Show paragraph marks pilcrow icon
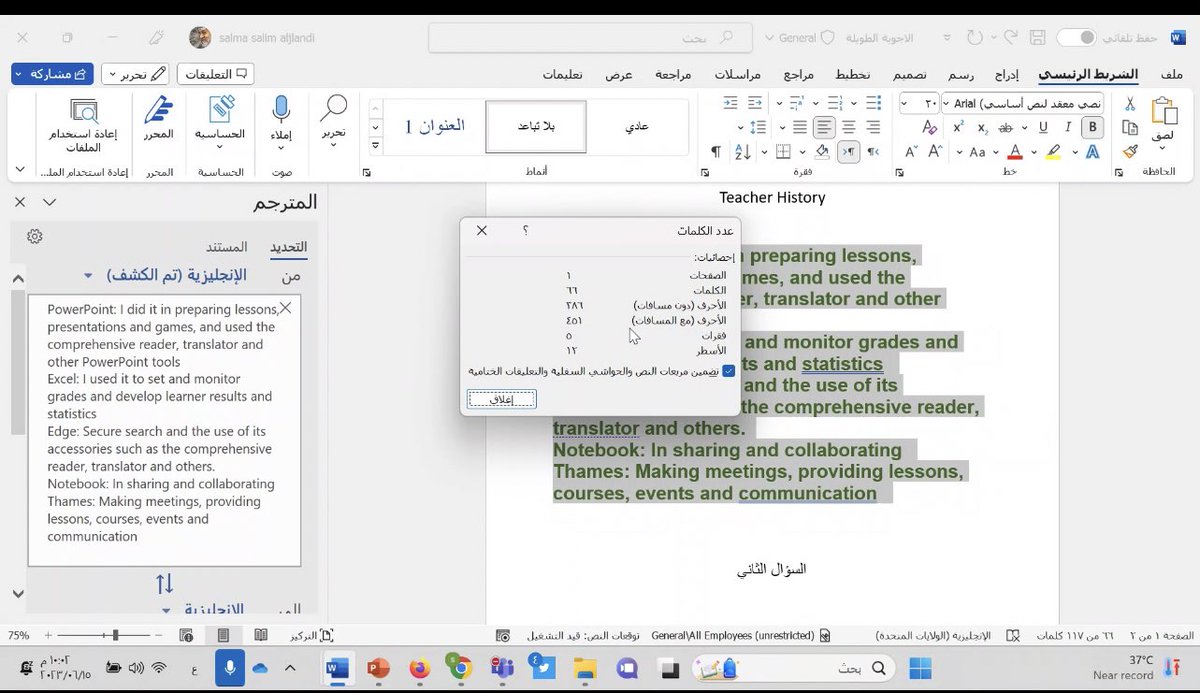 click(716, 152)
